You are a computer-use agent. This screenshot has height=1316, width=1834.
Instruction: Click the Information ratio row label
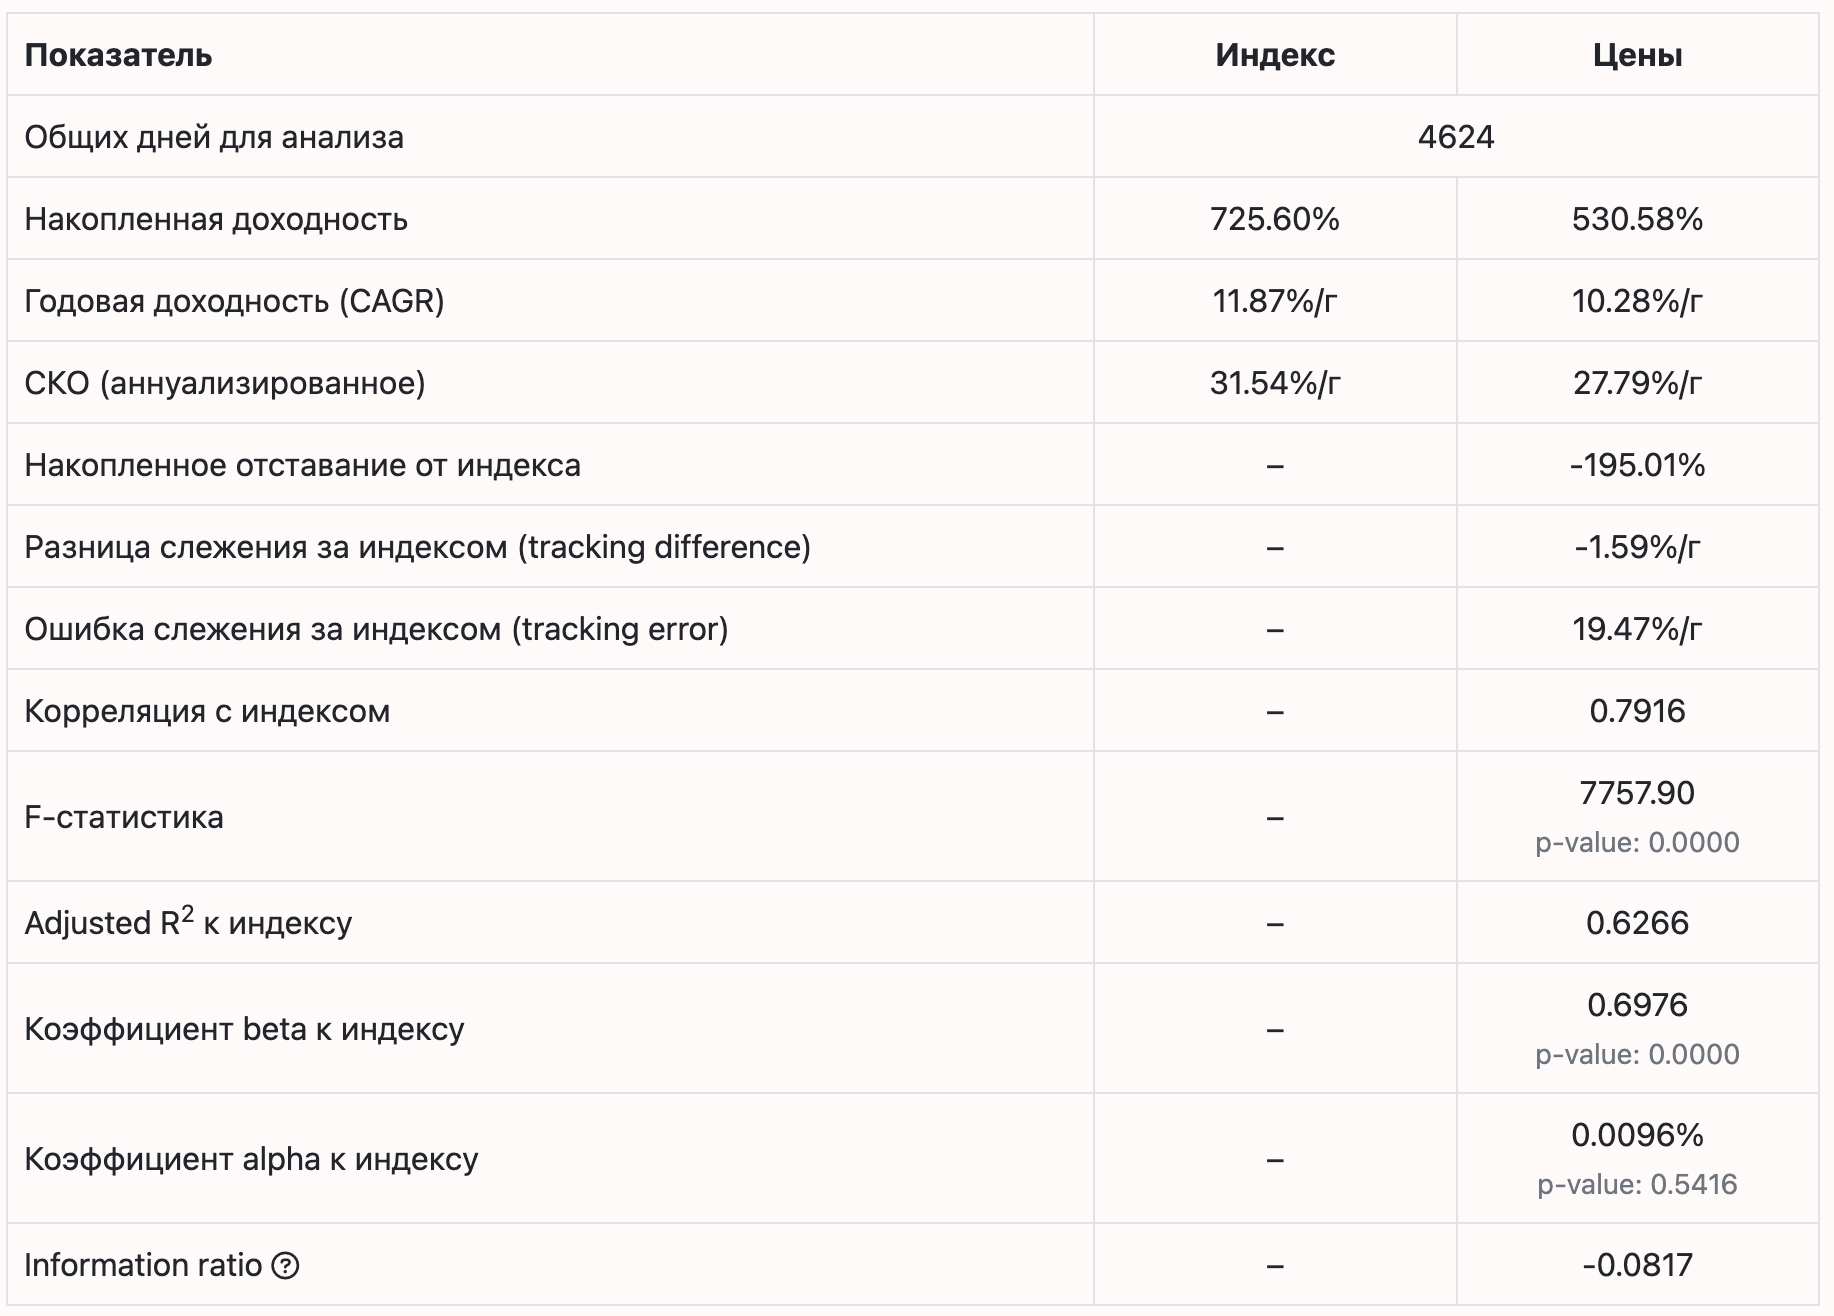[143, 1265]
